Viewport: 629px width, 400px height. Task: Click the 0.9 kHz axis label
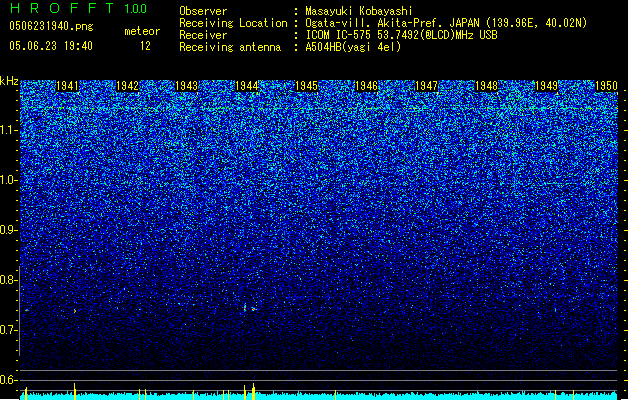(x=9, y=230)
